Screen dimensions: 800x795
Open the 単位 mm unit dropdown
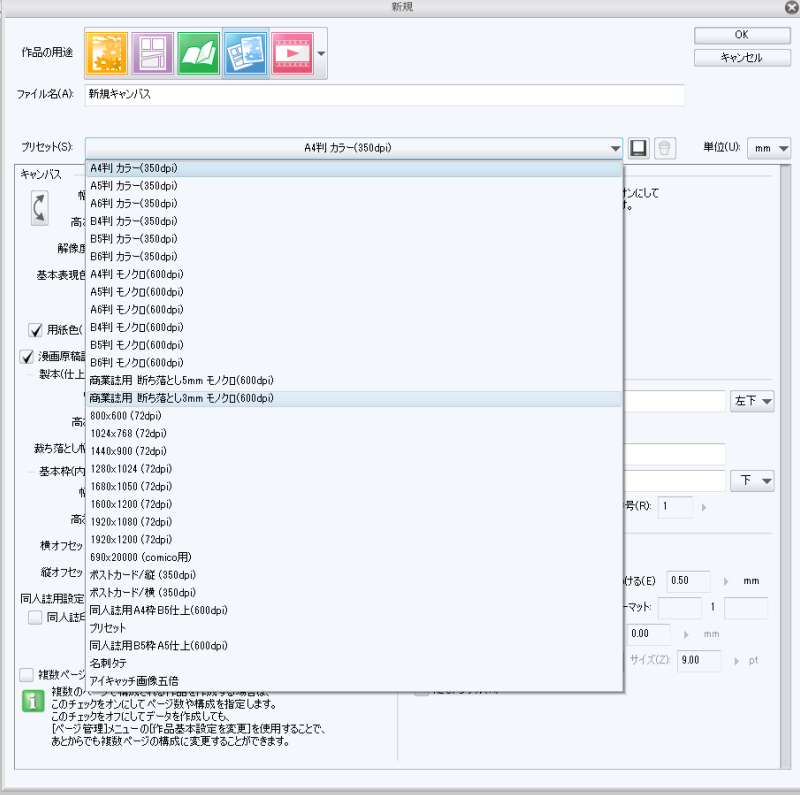coord(771,148)
